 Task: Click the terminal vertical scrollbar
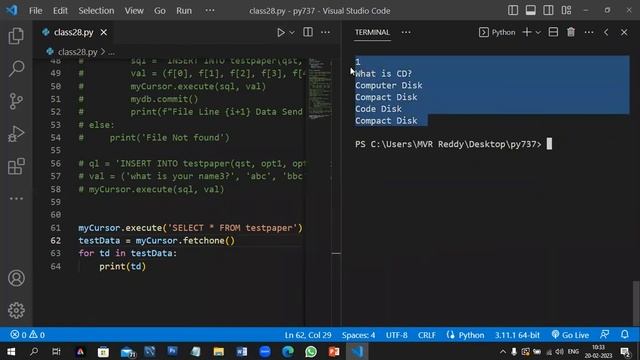click(636, 303)
